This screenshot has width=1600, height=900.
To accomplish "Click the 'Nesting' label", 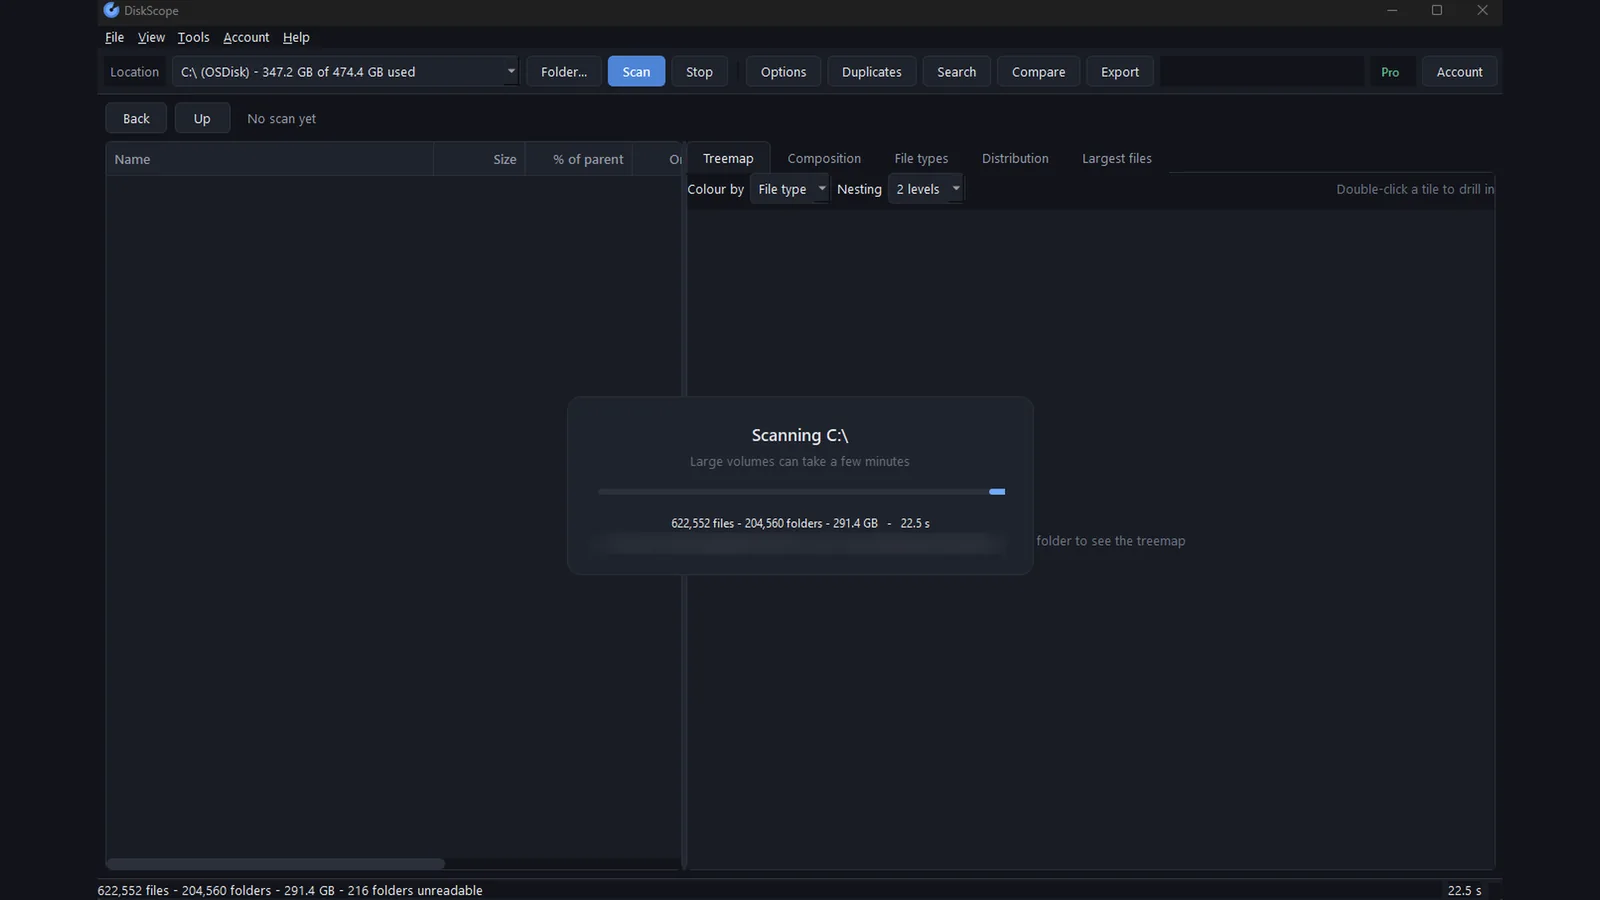I will [x=859, y=189].
